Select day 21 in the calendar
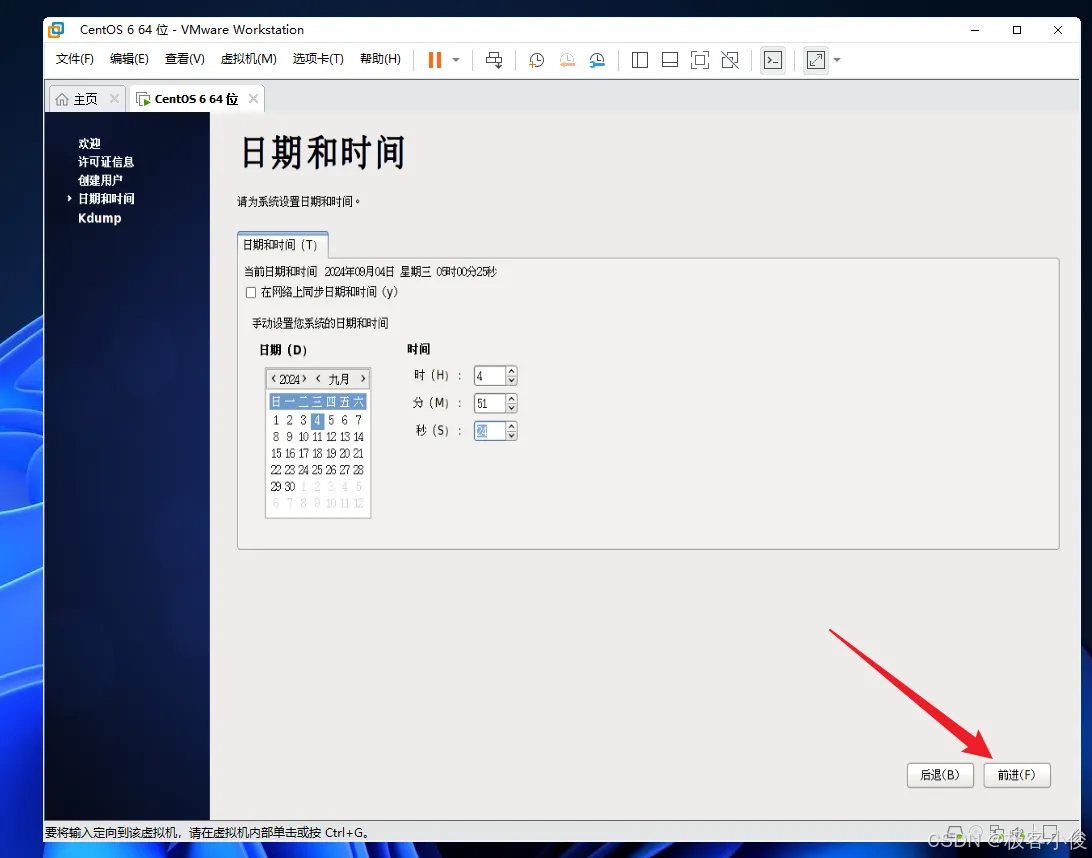1092x858 pixels. pyautogui.click(x=358, y=453)
